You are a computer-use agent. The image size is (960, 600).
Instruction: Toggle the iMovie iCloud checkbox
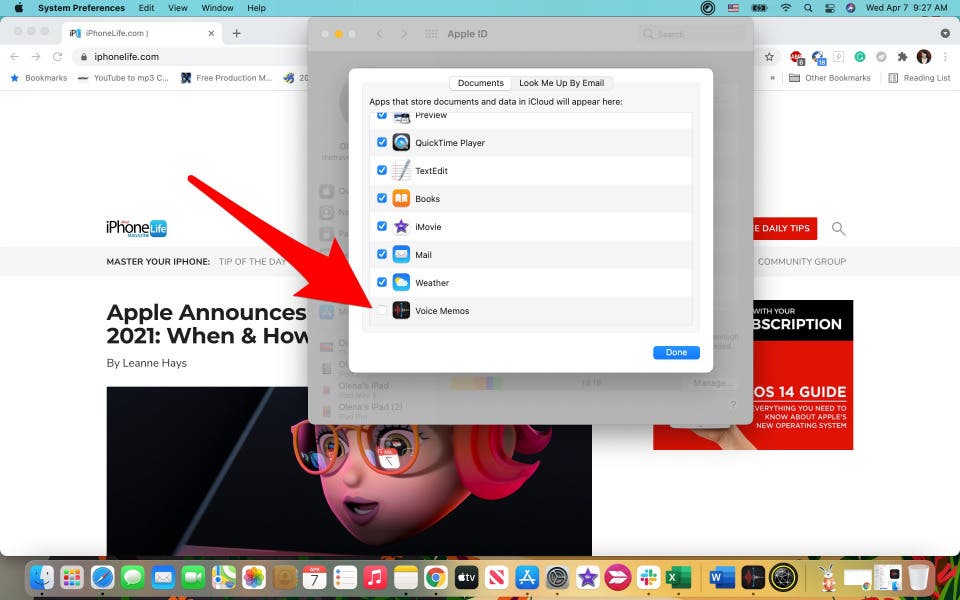click(381, 226)
